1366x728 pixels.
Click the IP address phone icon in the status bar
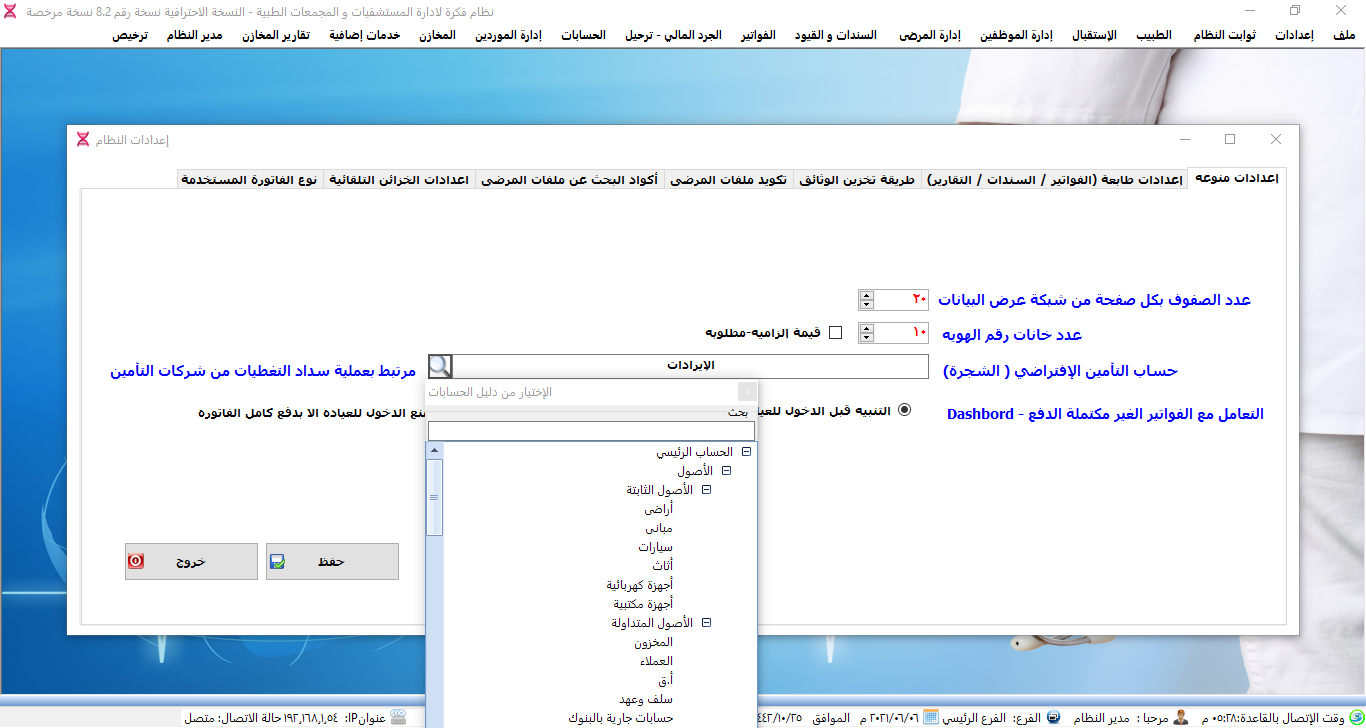398,717
